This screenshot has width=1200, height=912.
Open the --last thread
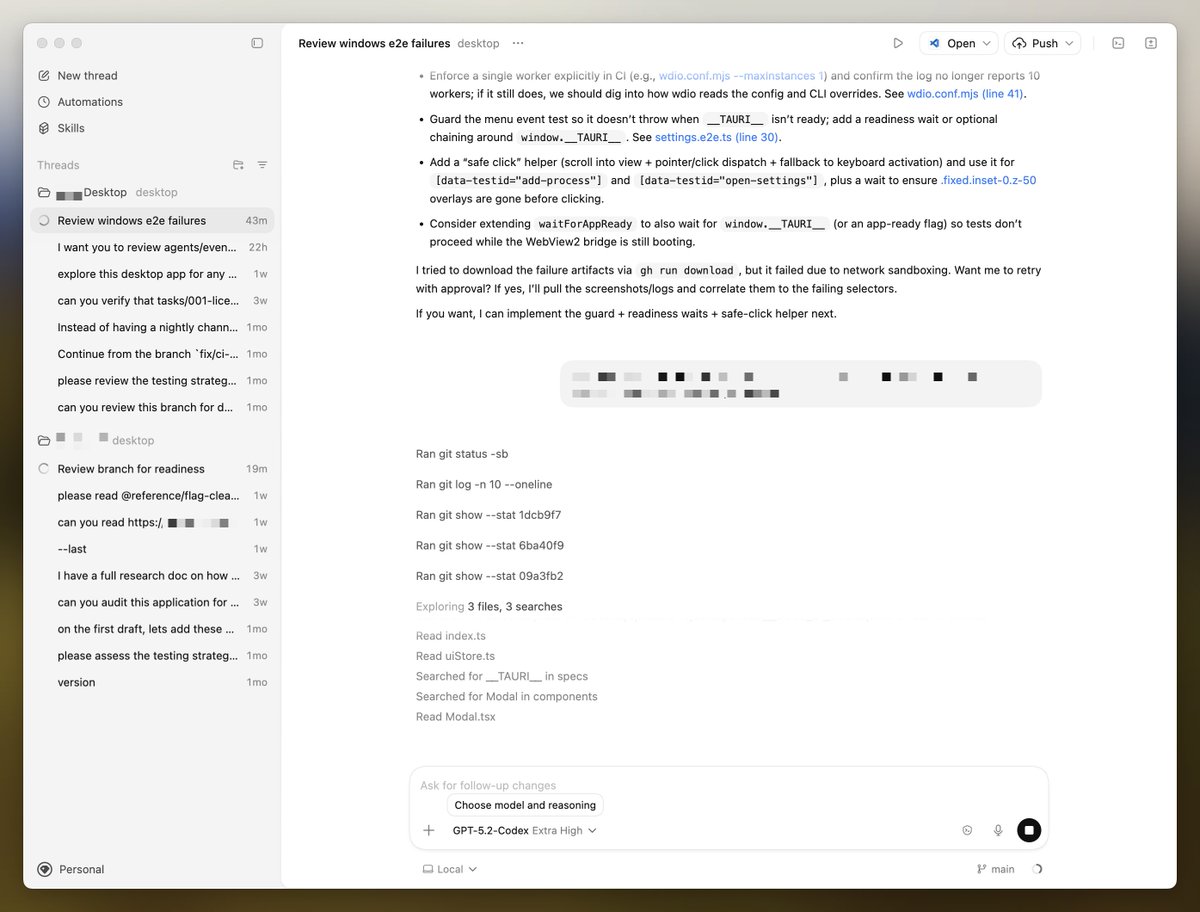[152, 549]
